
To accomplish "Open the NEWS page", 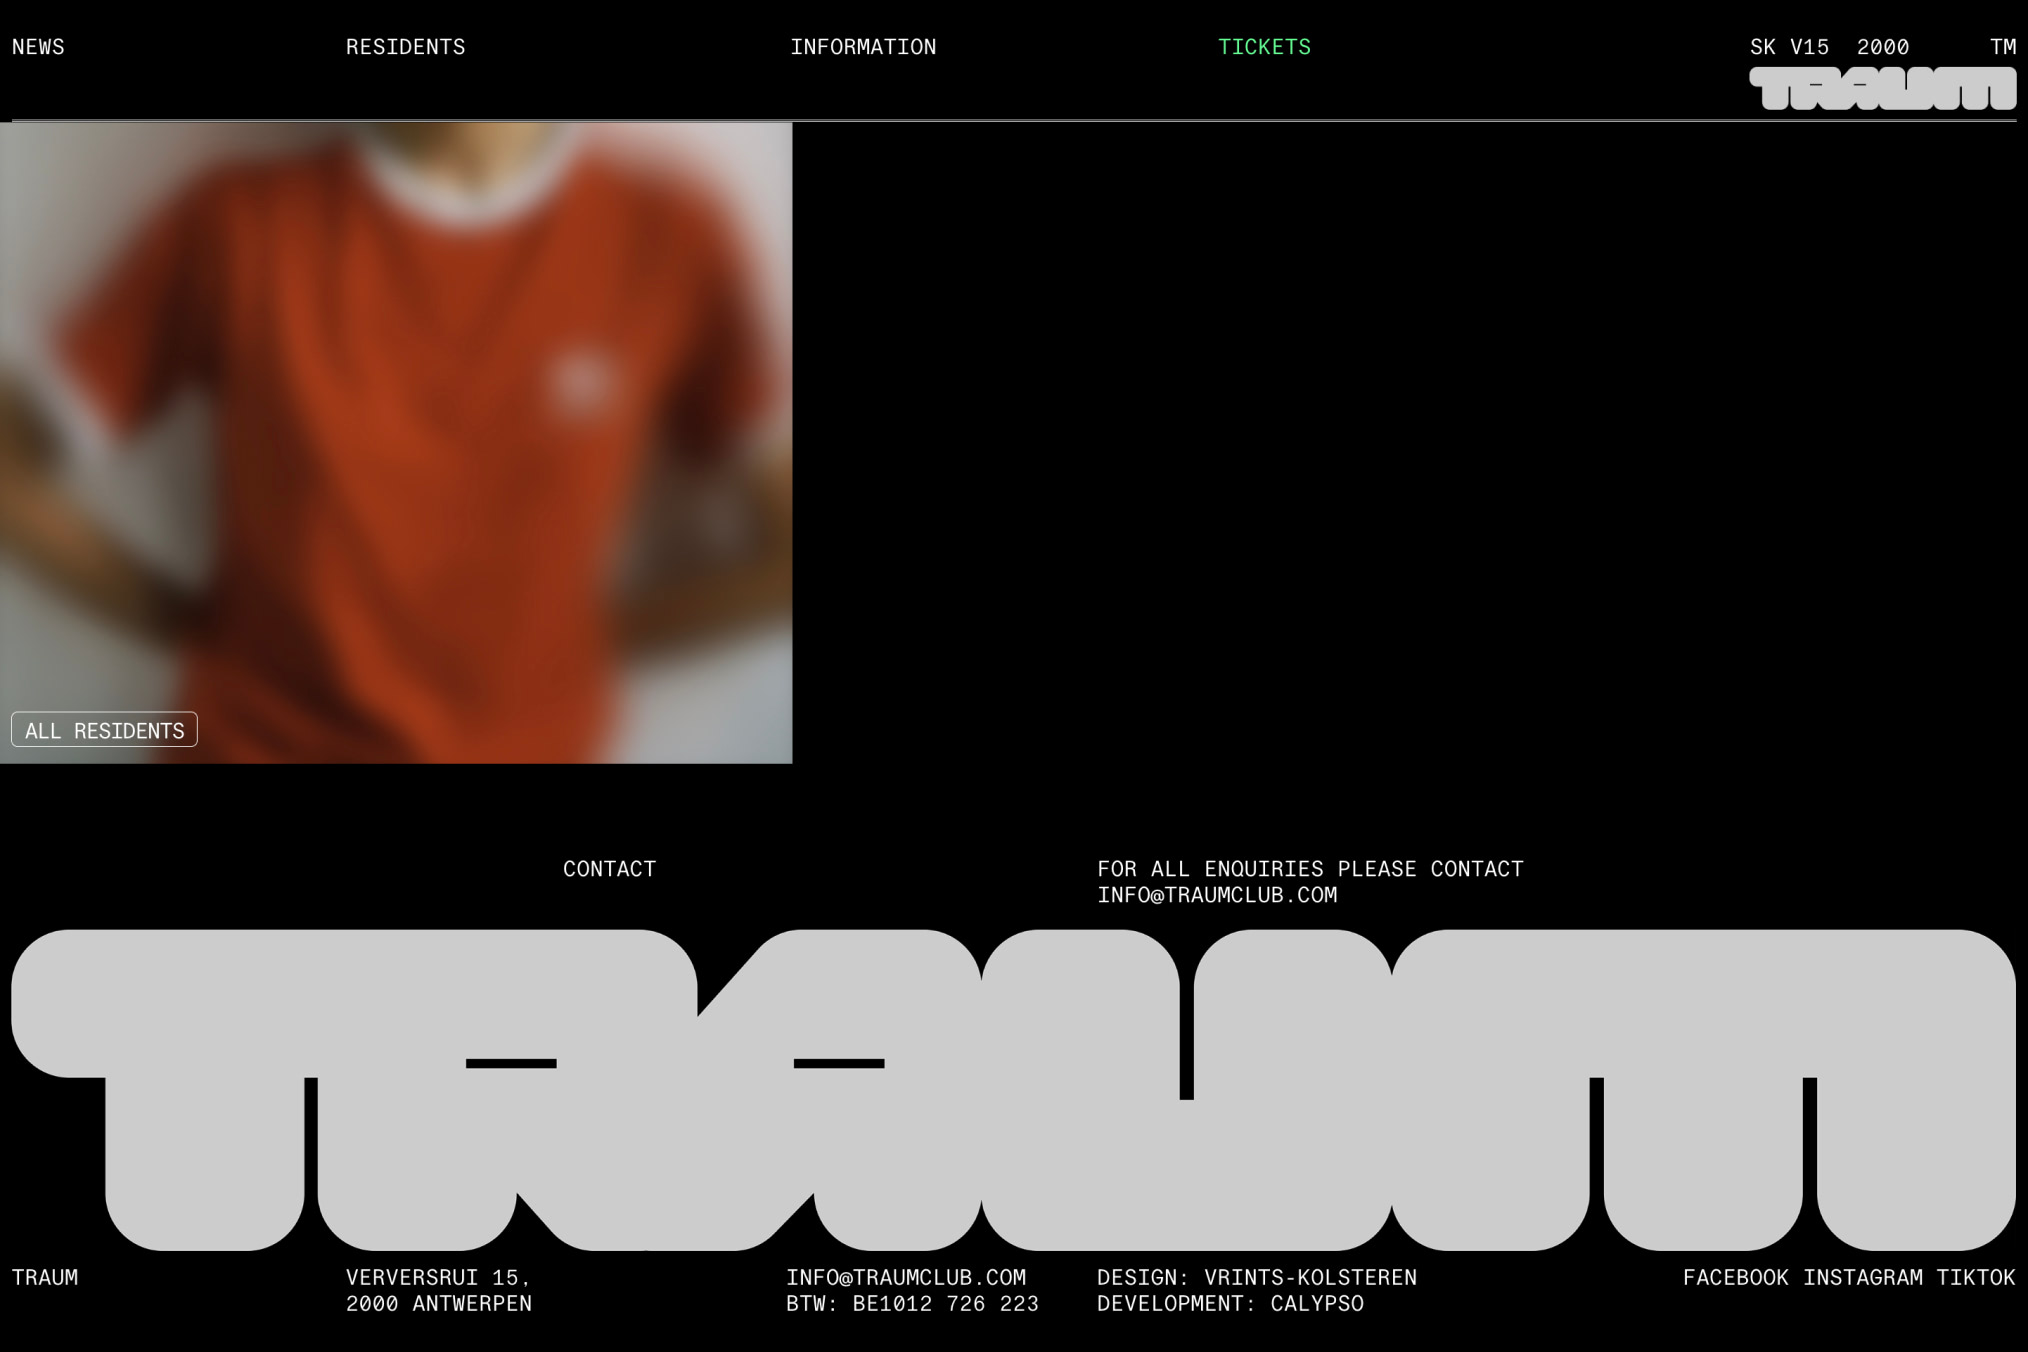I will [x=38, y=47].
